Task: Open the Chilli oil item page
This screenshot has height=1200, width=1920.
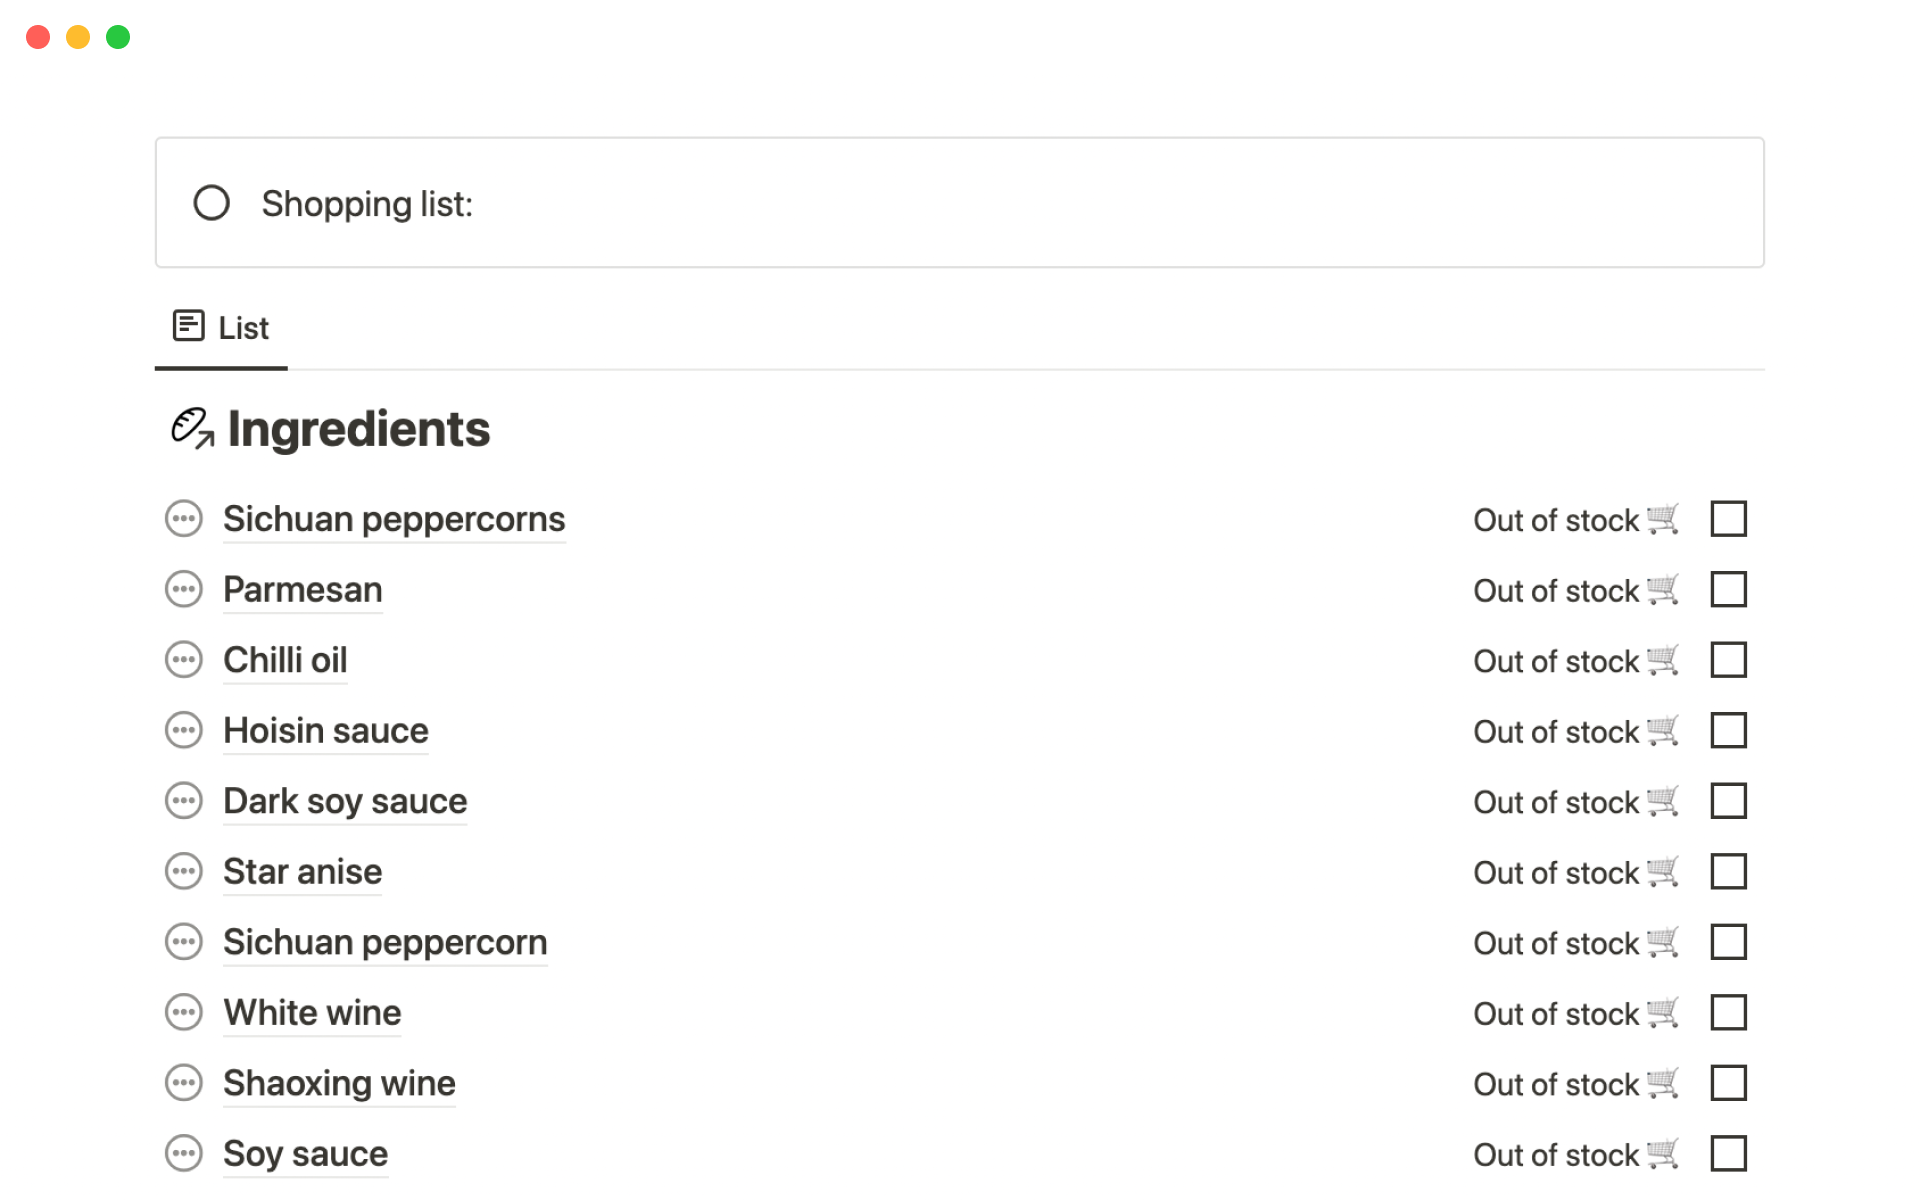Action: pyautogui.click(x=285, y=660)
